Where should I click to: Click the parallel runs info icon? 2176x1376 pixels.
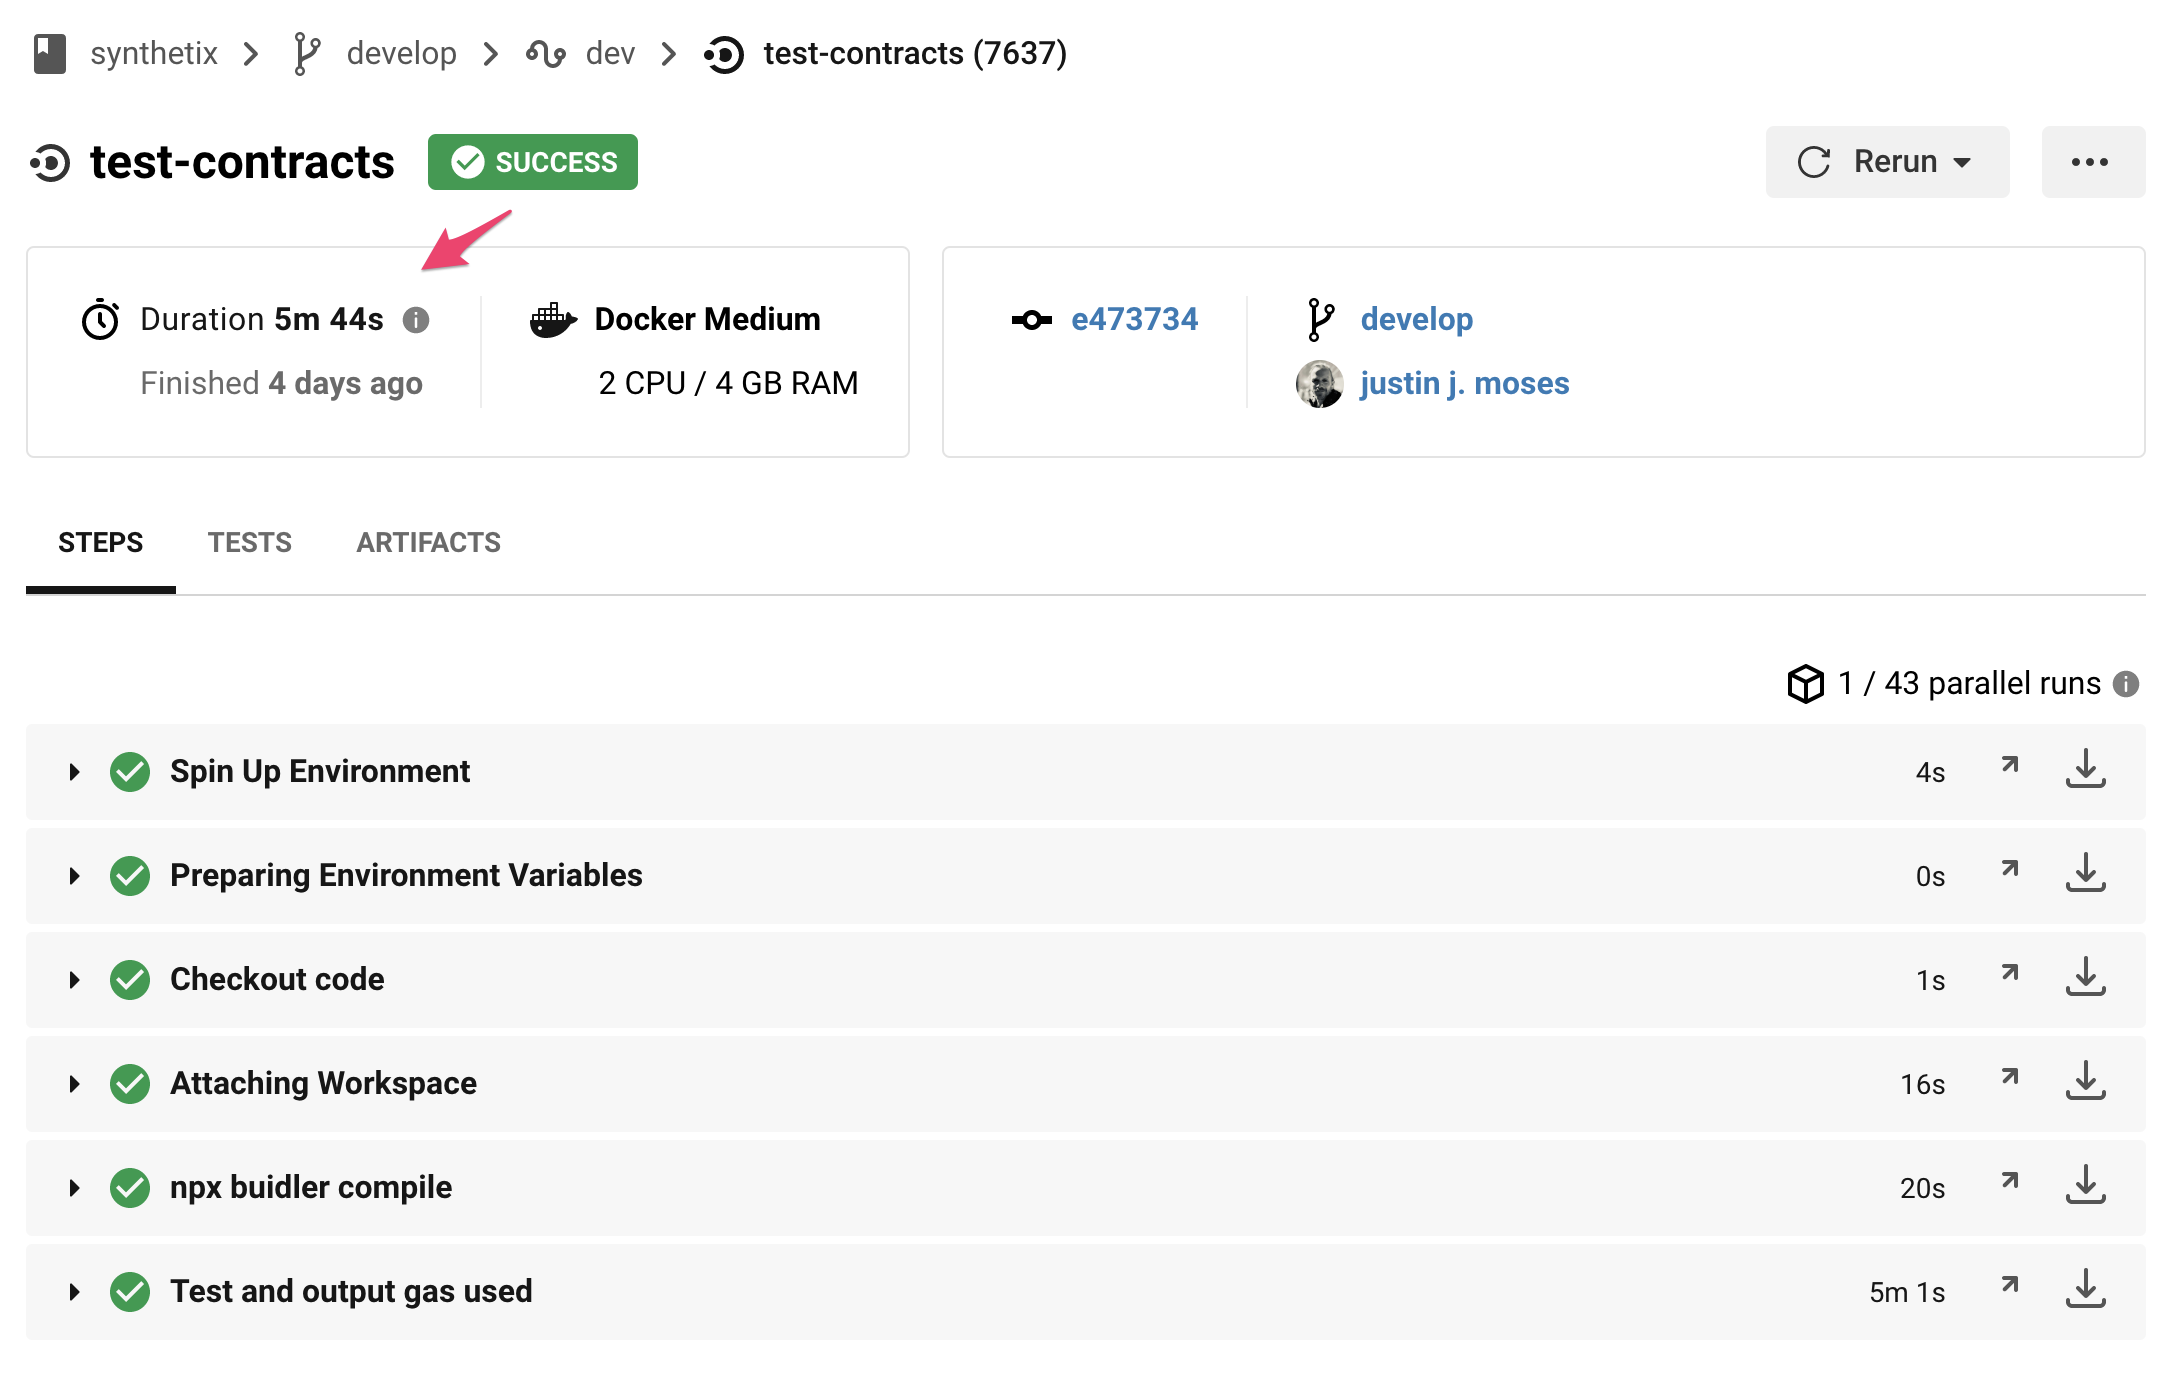pos(2126,684)
